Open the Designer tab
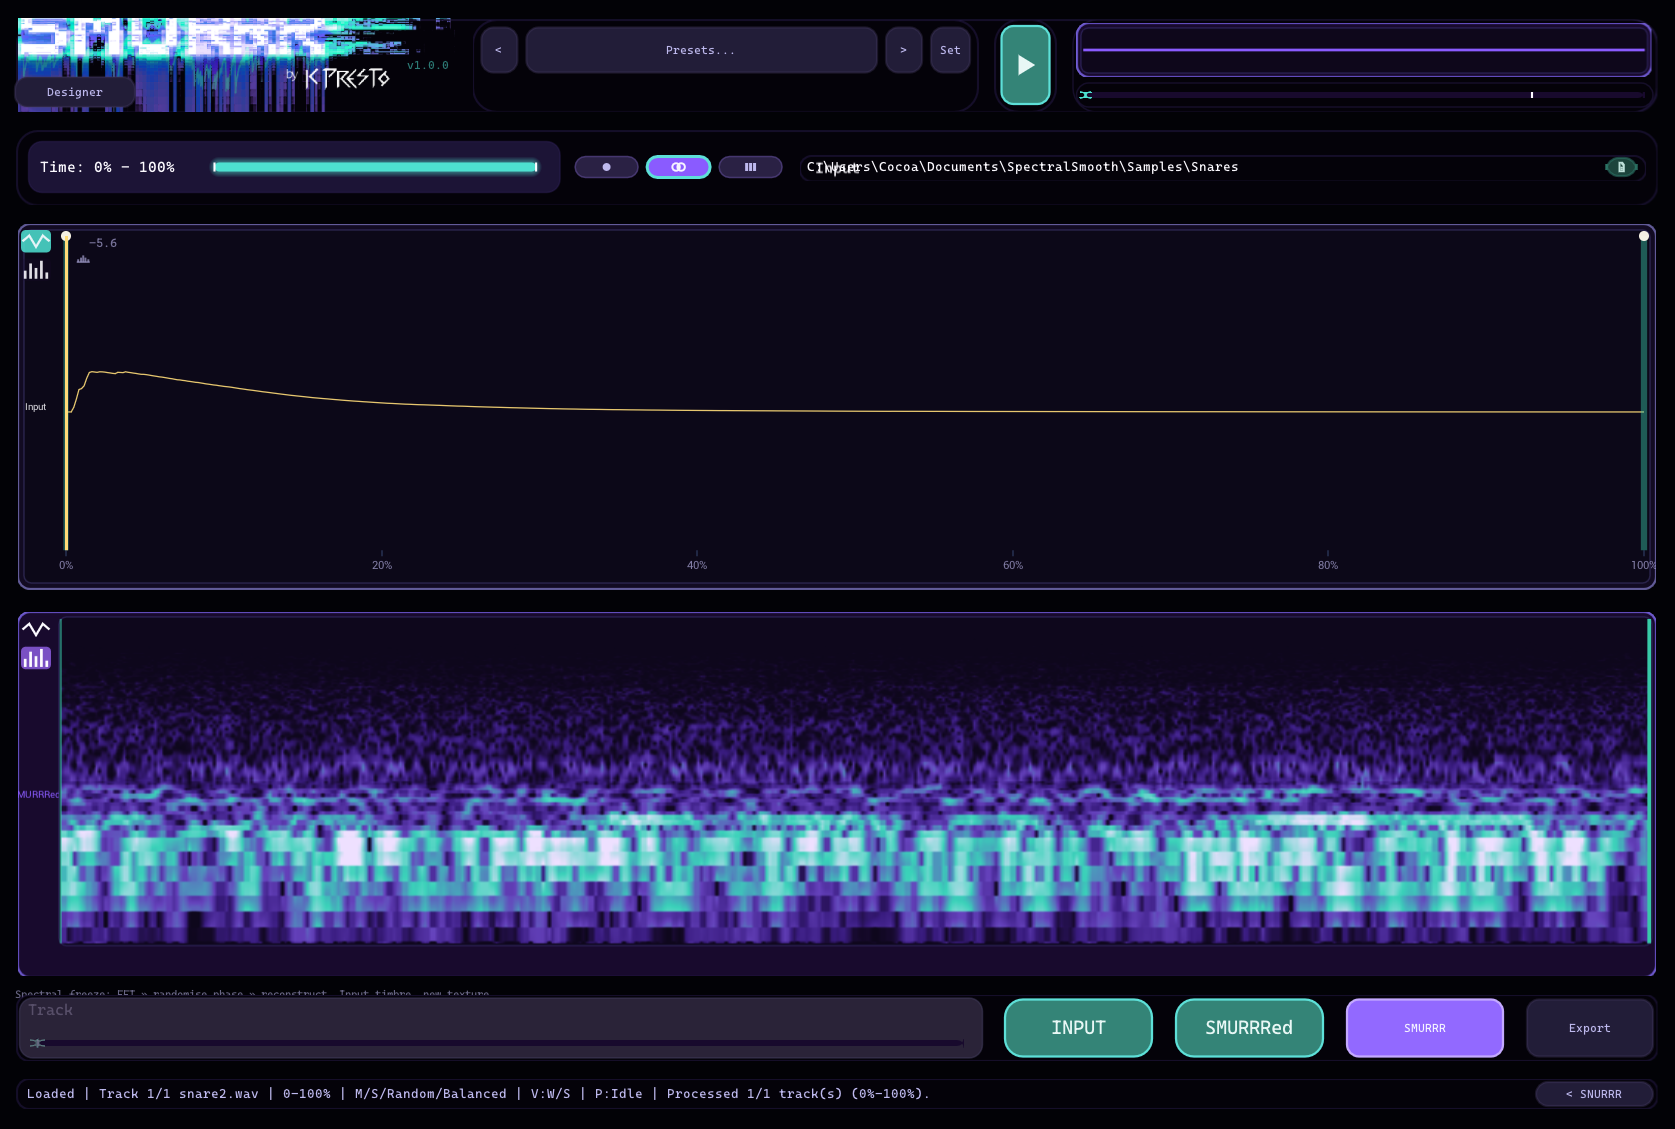This screenshot has height=1129, width=1675. 75,92
